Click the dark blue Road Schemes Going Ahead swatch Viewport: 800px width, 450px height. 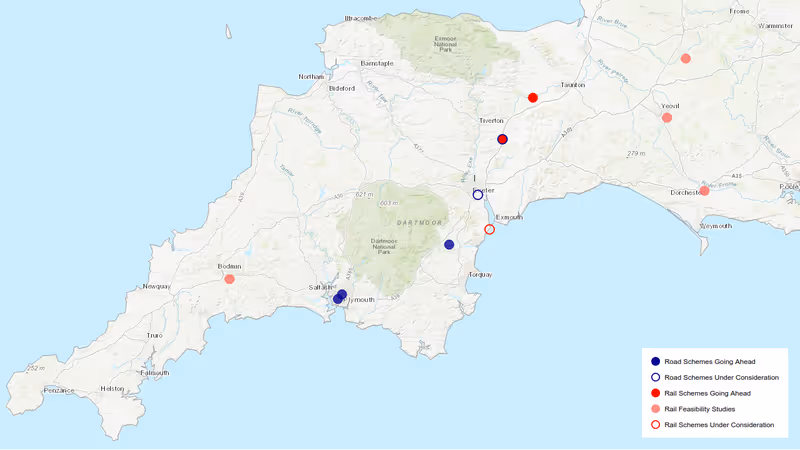tap(656, 361)
